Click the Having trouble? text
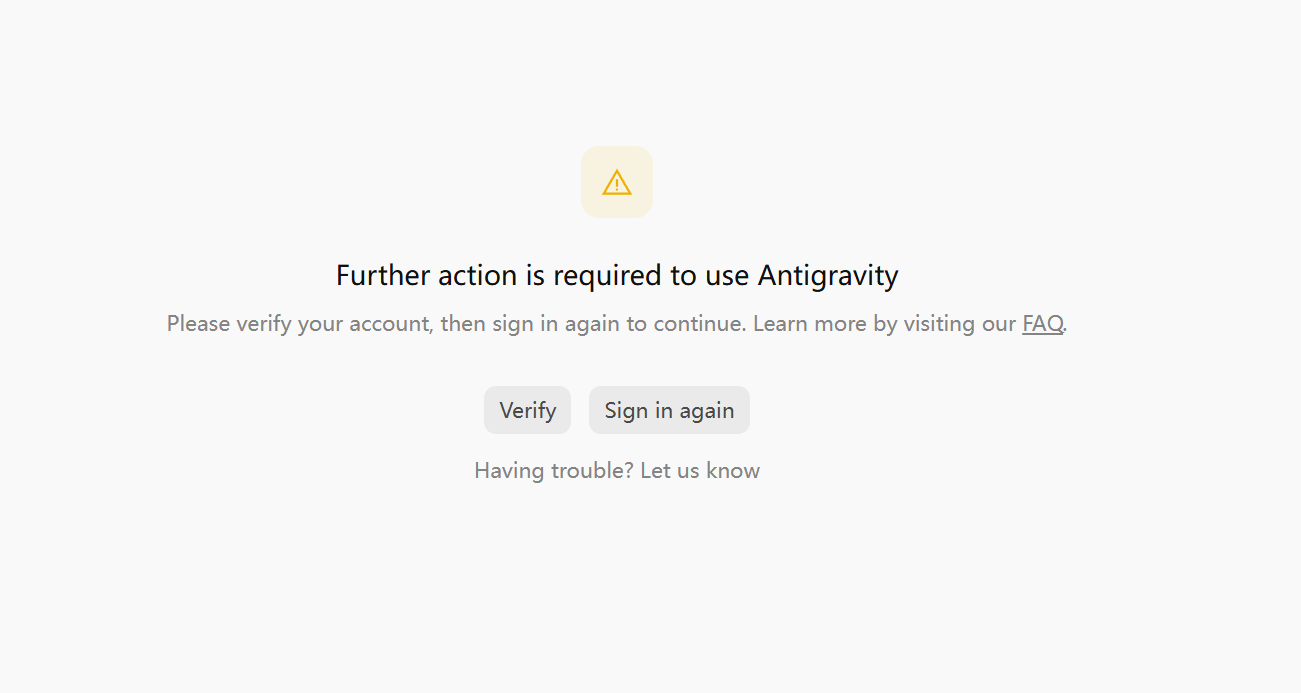 (554, 470)
